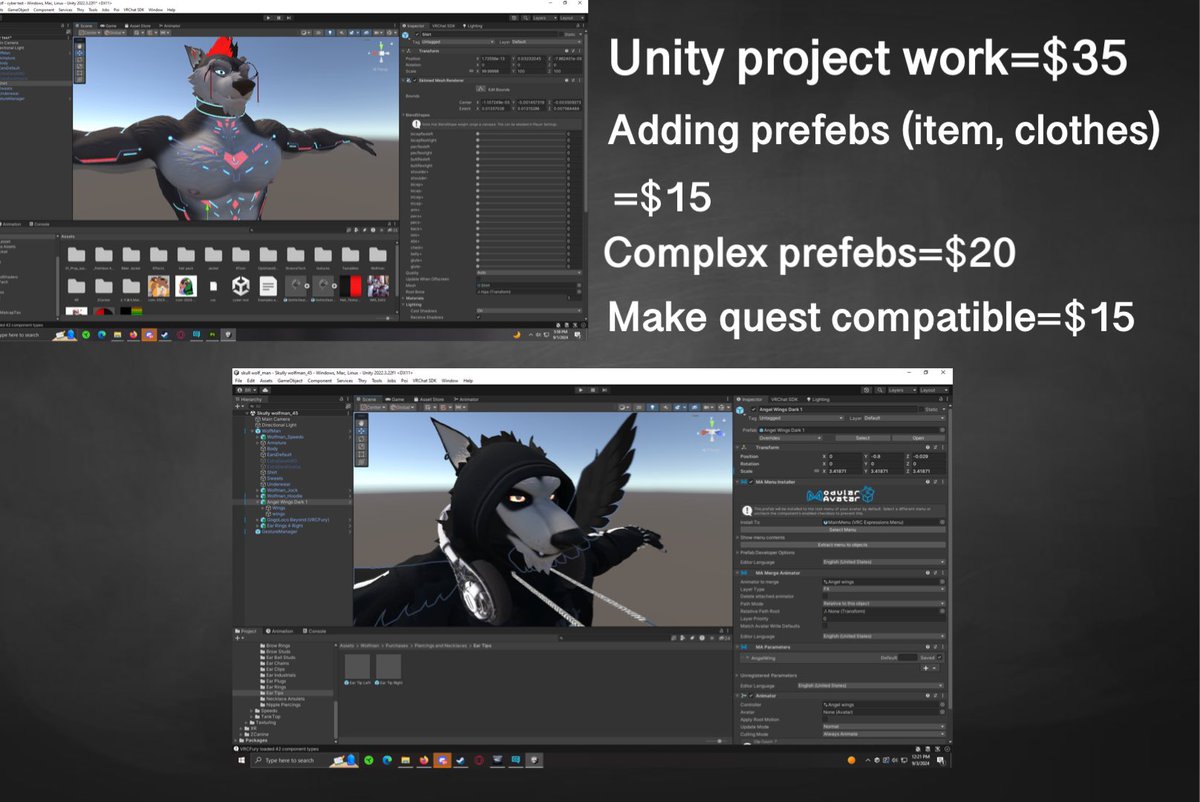Open the Layer Type dropdown showing FX
This screenshot has height=802, width=1200.
[x=884, y=589]
